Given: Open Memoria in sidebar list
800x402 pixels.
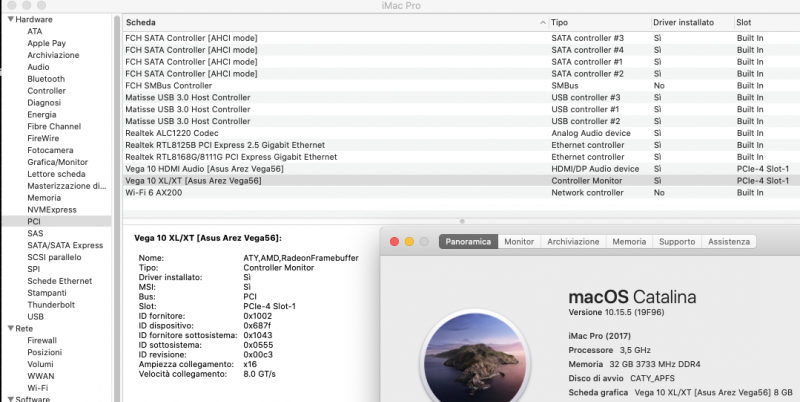Looking at the screenshot, I should tap(44, 198).
